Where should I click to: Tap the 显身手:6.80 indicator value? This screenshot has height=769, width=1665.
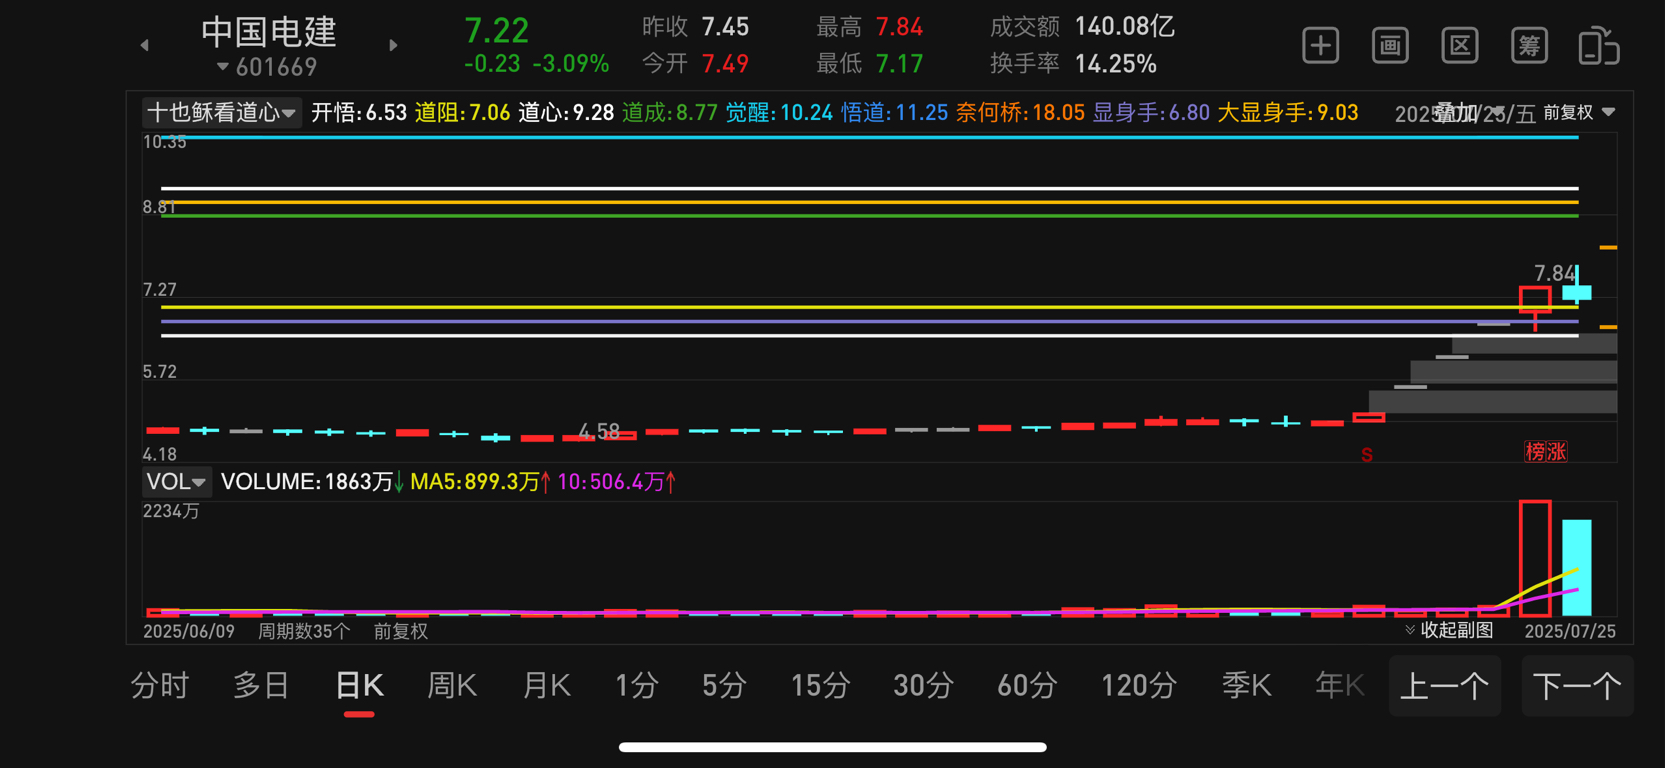tap(1151, 112)
